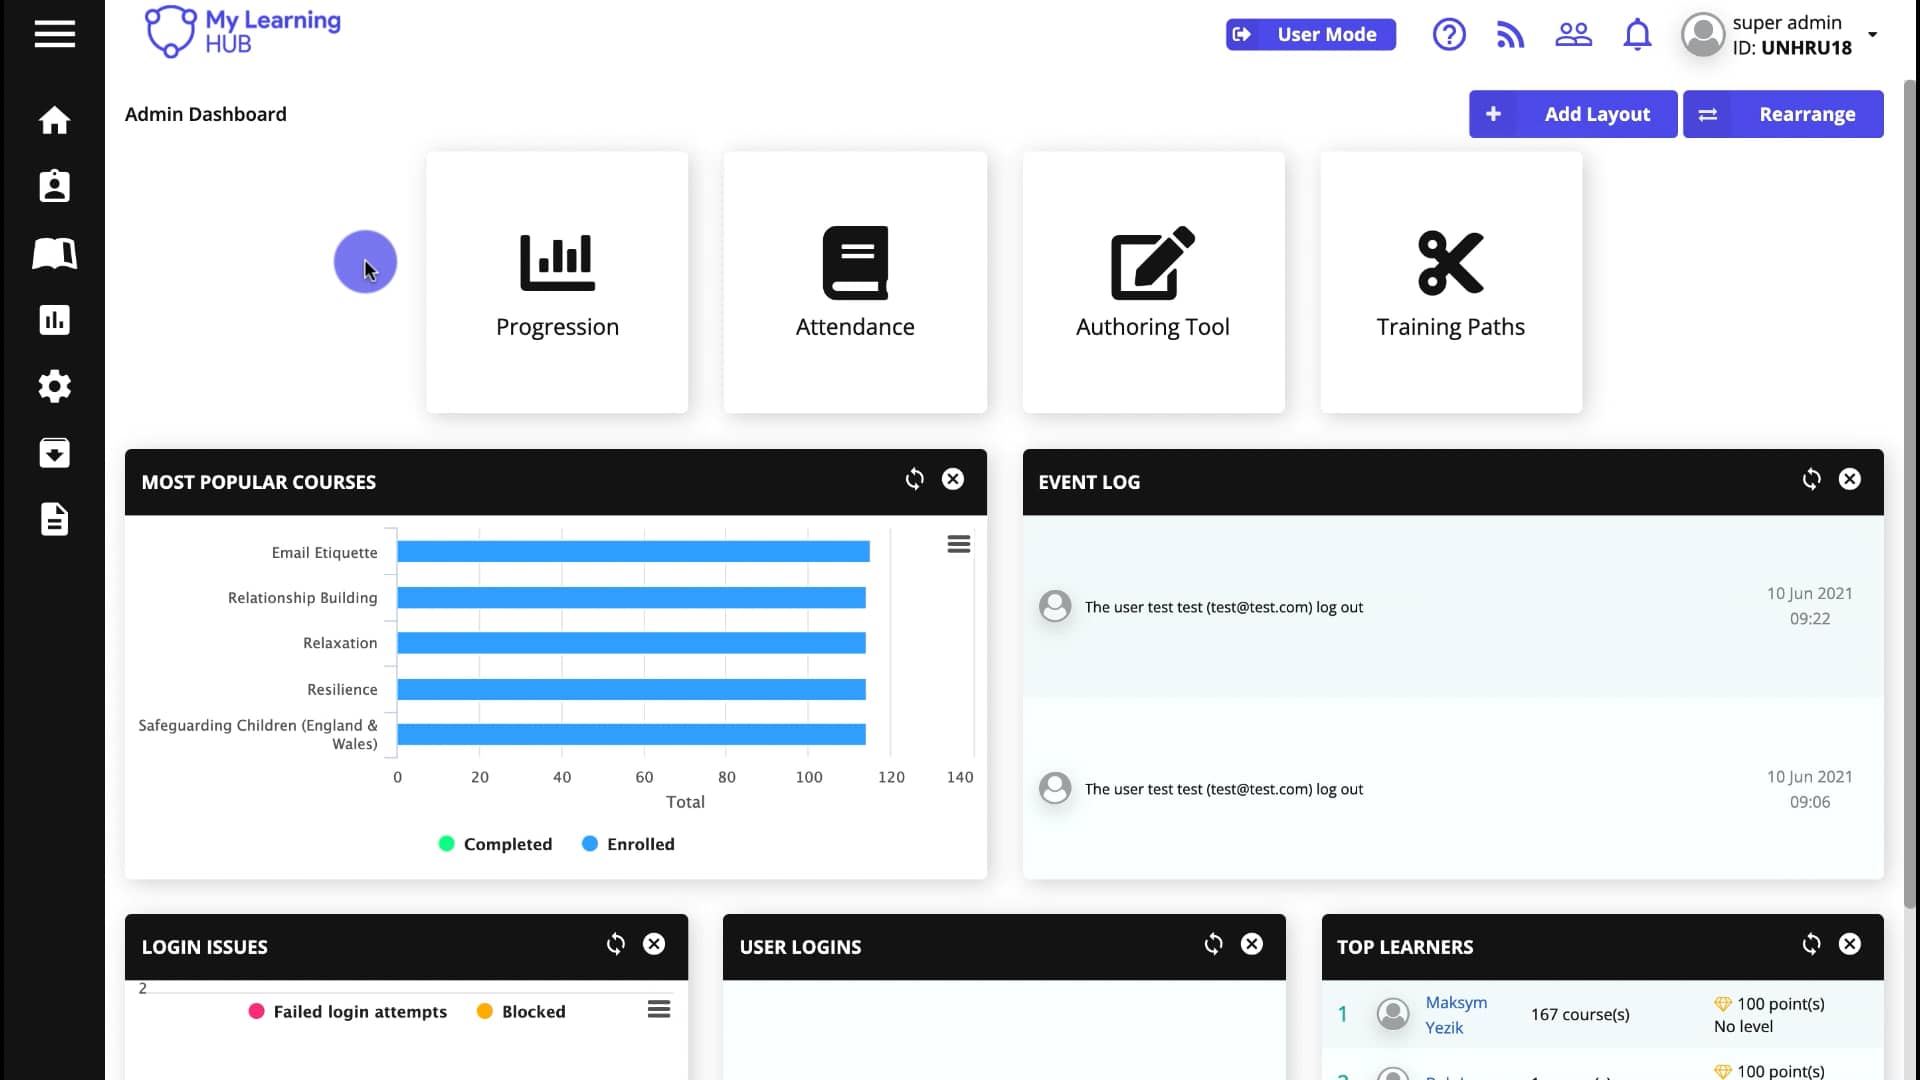Toggle the Enrolled legend in Most Popular Courses
This screenshot has height=1080, width=1920.
coord(627,843)
